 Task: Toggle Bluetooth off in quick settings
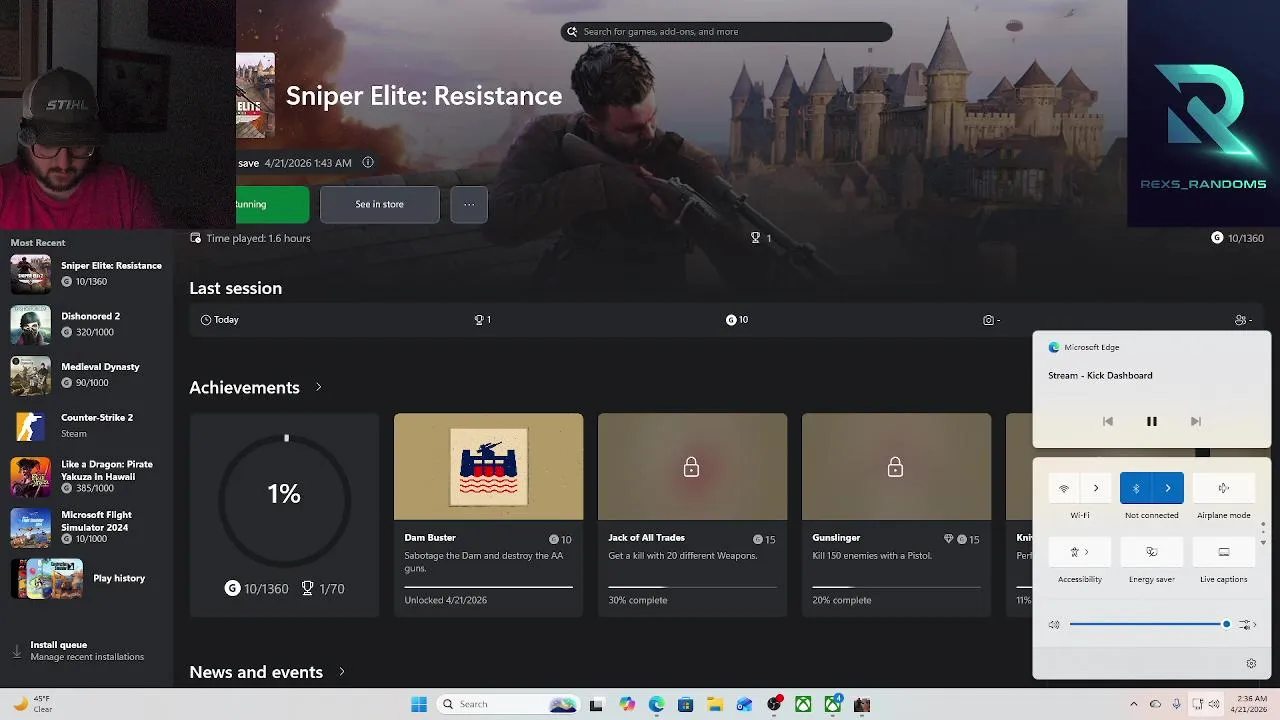1136,488
